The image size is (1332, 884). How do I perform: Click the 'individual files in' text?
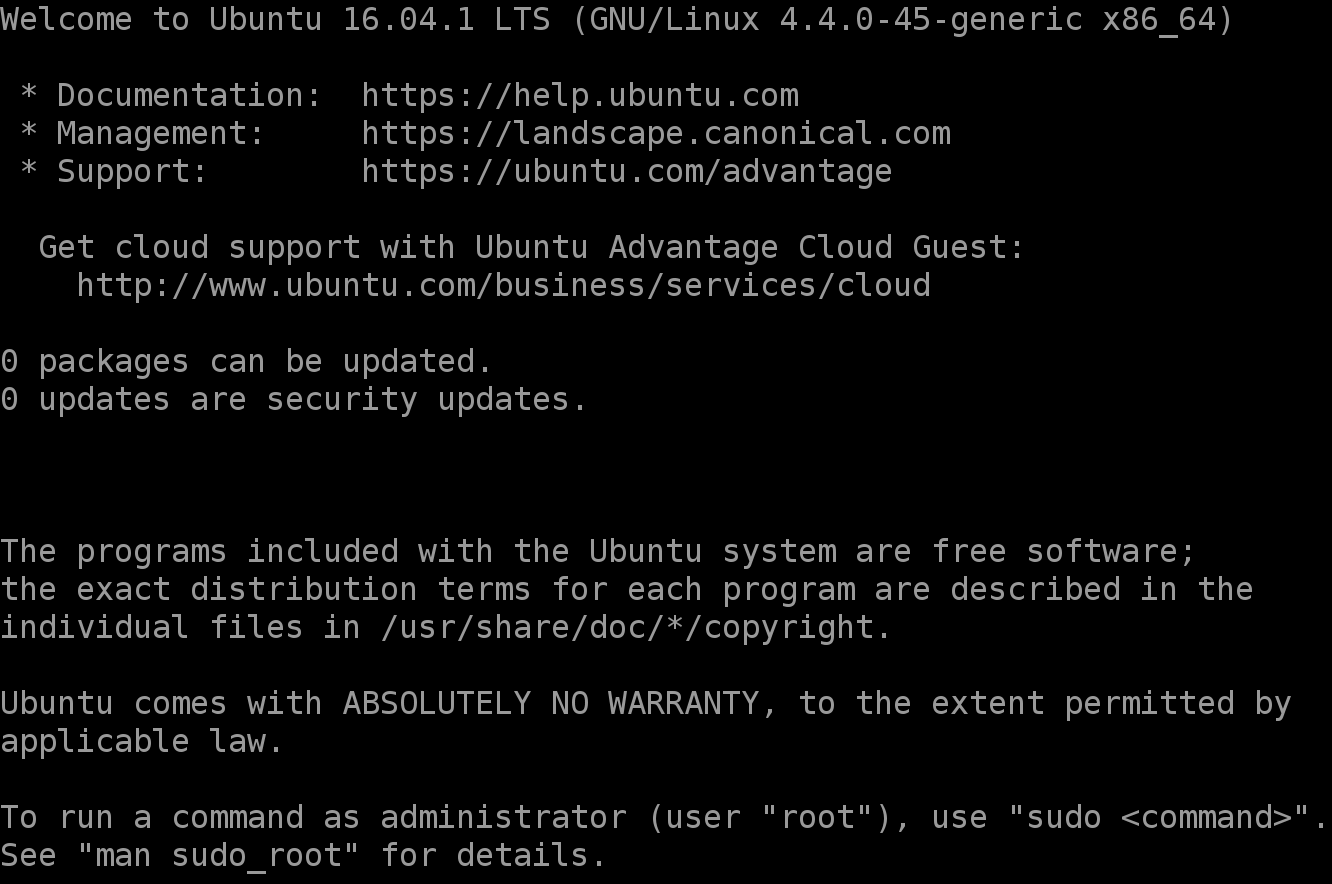click(x=180, y=628)
